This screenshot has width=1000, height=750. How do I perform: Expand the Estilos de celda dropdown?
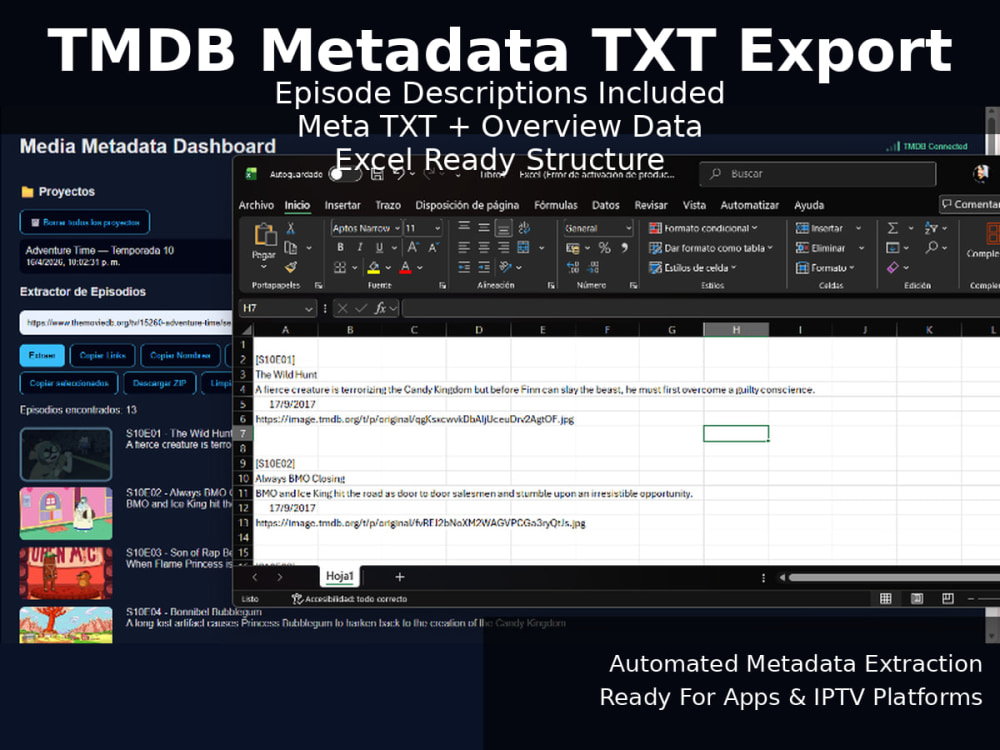(x=733, y=267)
